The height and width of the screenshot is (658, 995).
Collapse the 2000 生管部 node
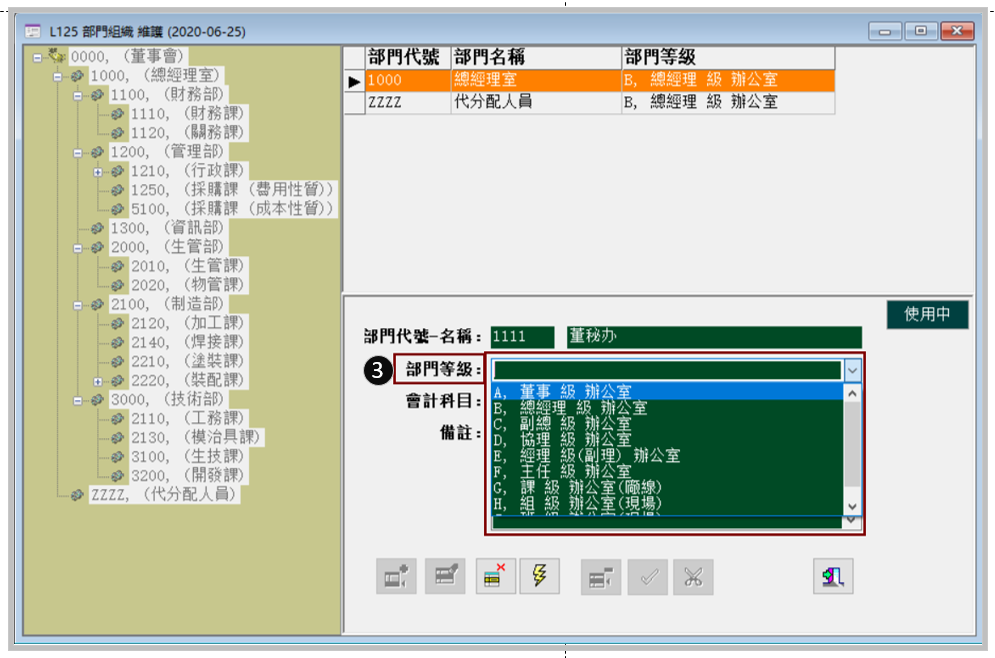point(77,248)
